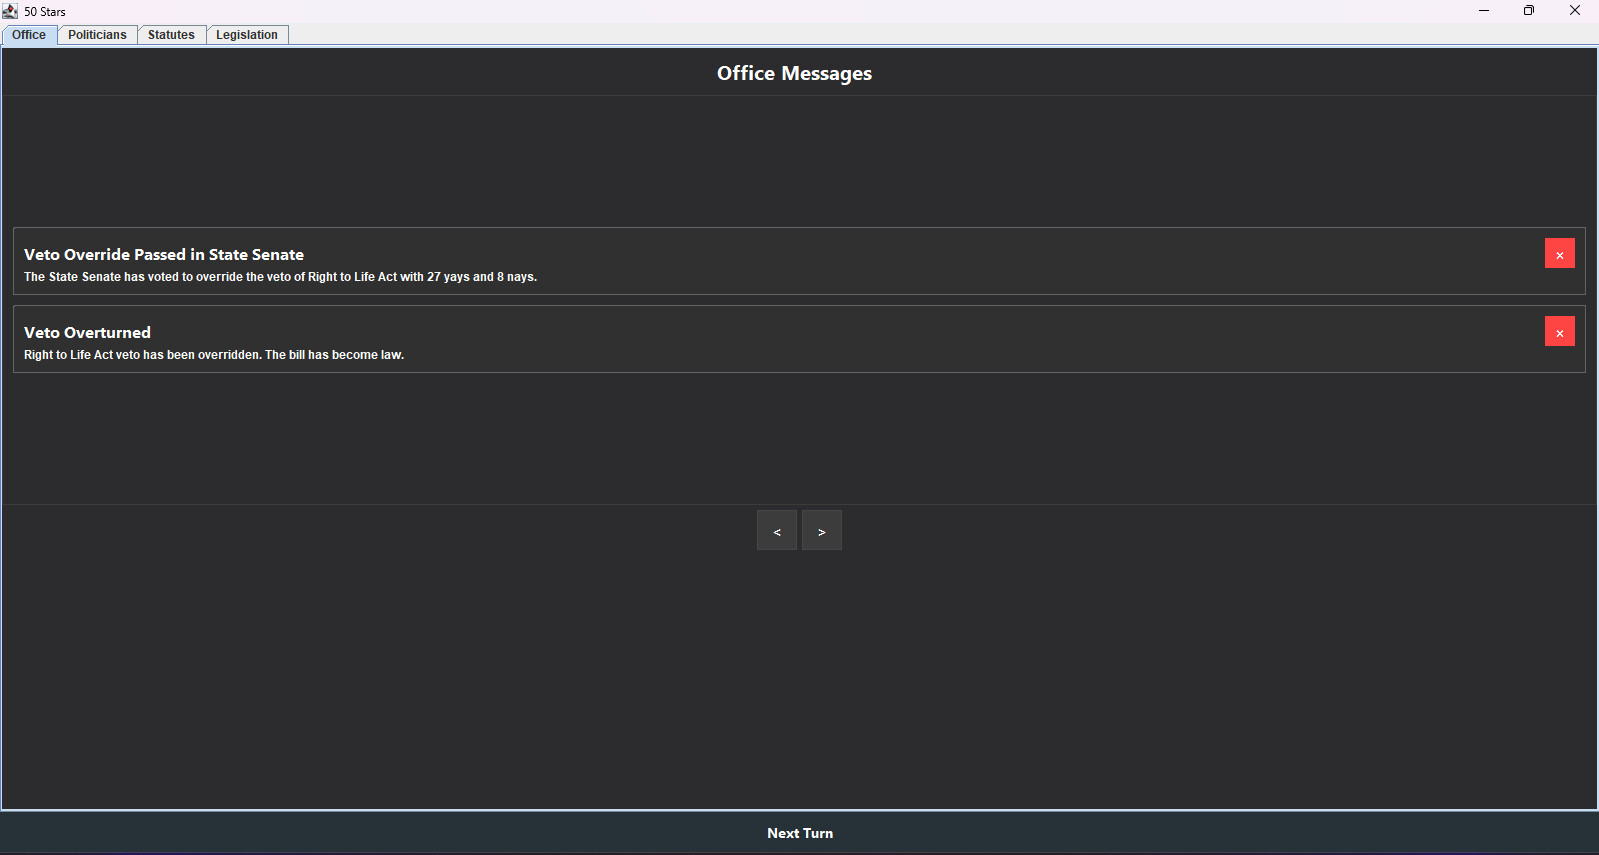1599x855 pixels.
Task: Minimize the 50 Stars window
Action: click(1484, 11)
